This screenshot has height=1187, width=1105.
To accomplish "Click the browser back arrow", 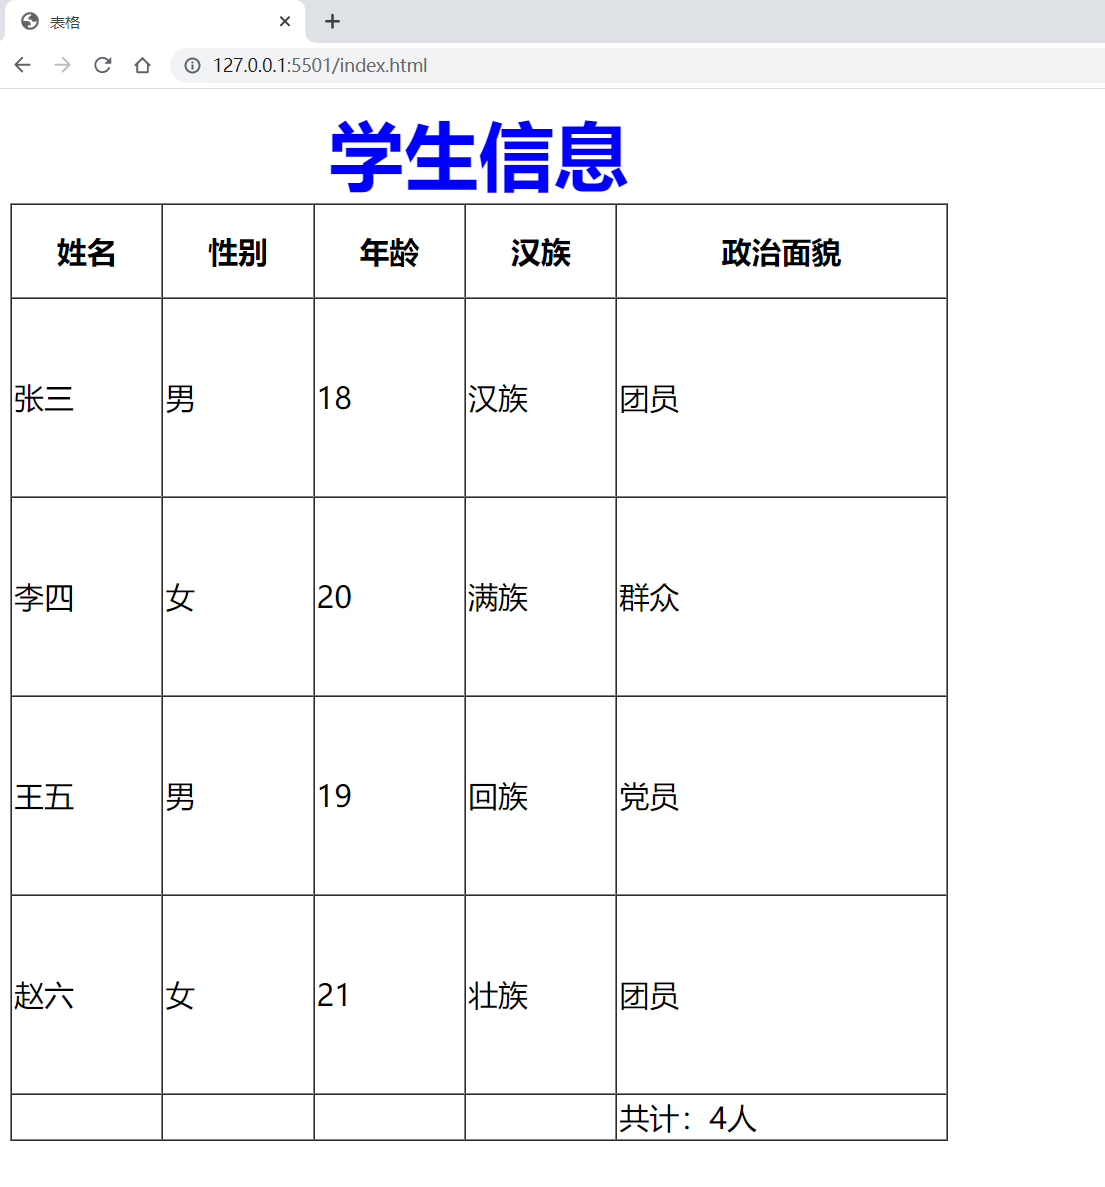I will pyautogui.click(x=23, y=65).
